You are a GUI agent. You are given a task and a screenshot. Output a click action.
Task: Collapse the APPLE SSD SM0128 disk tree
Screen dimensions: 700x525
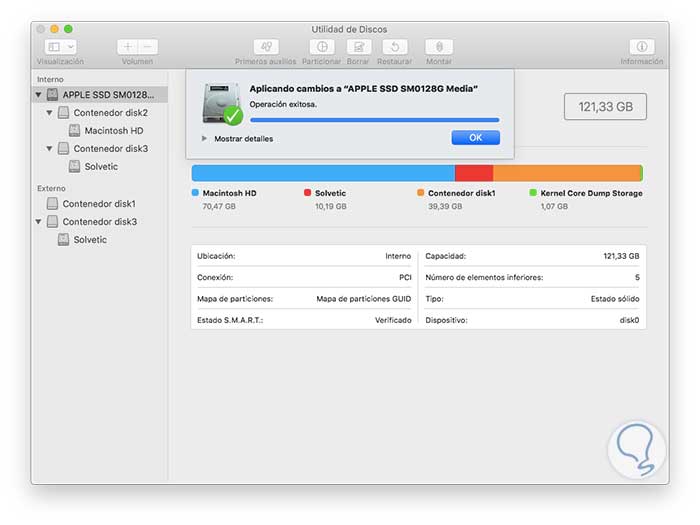(38, 95)
